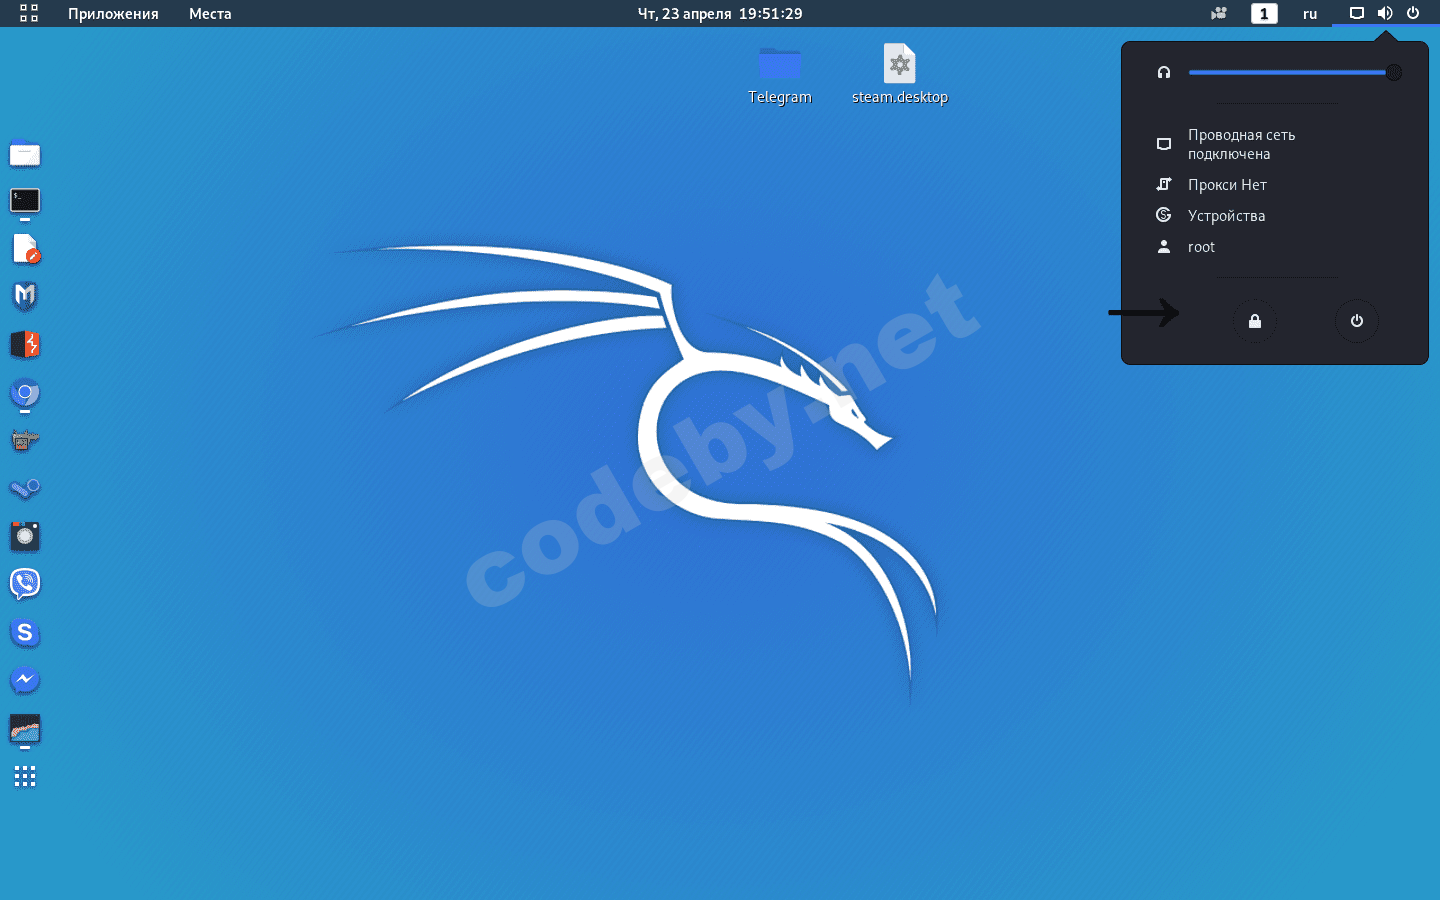Open Skype from the dock

tap(24, 633)
